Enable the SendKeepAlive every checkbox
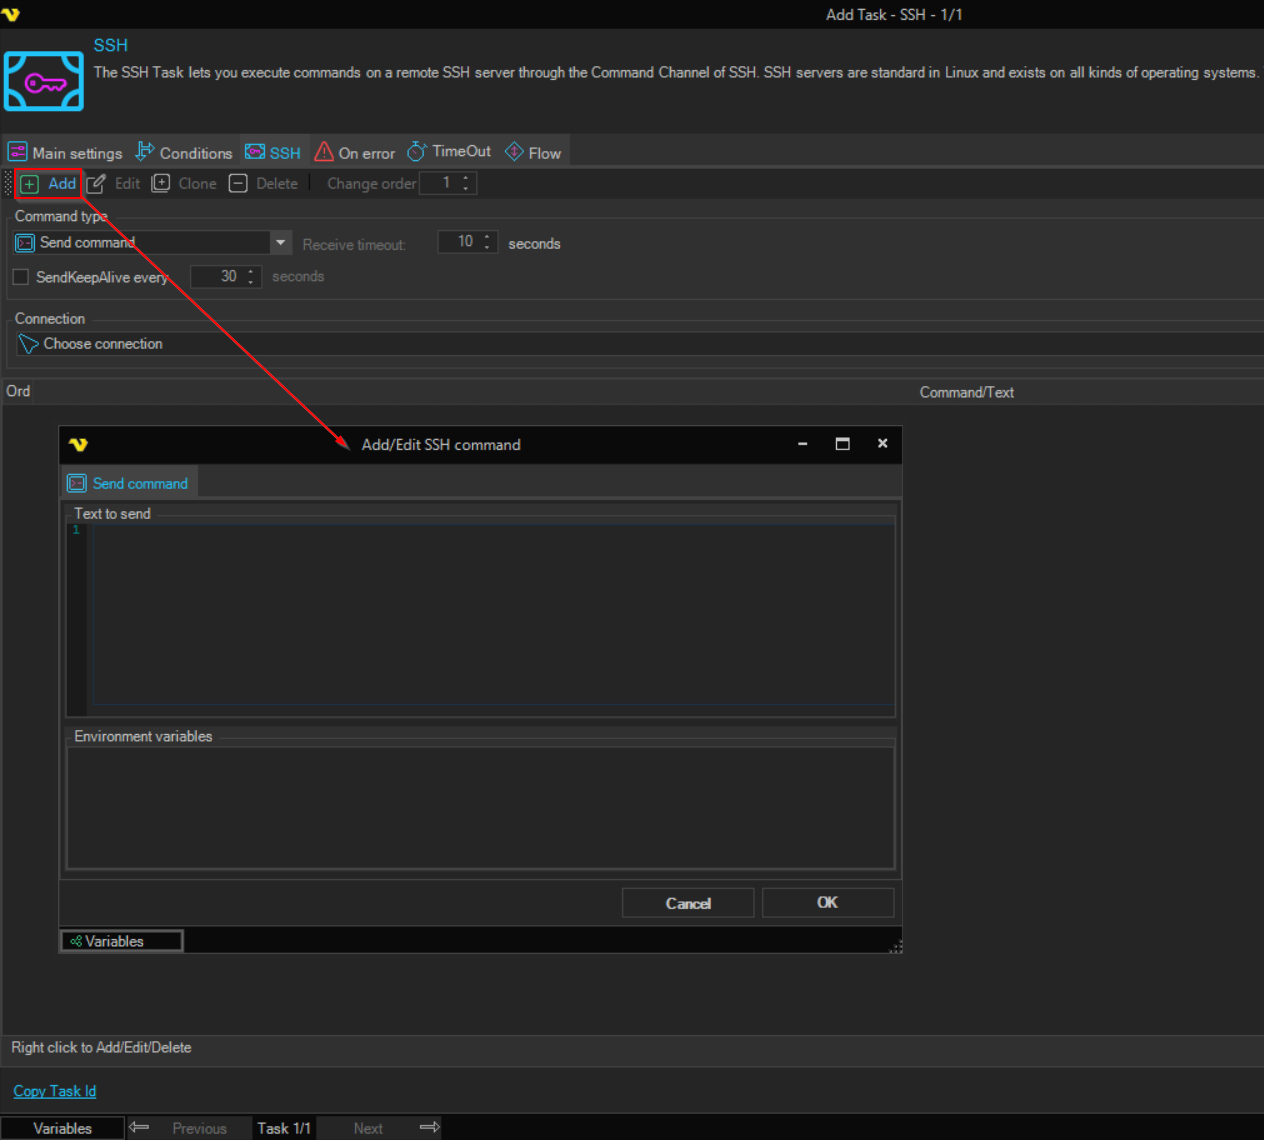This screenshot has height=1140, width=1264. 21,277
